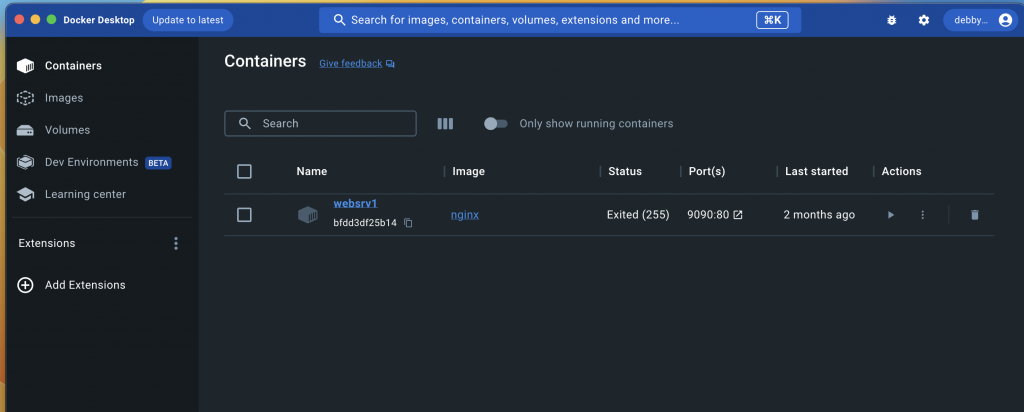The width and height of the screenshot is (1024, 412).
Task: Focus the containers Search input
Action: (x=320, y=123)
